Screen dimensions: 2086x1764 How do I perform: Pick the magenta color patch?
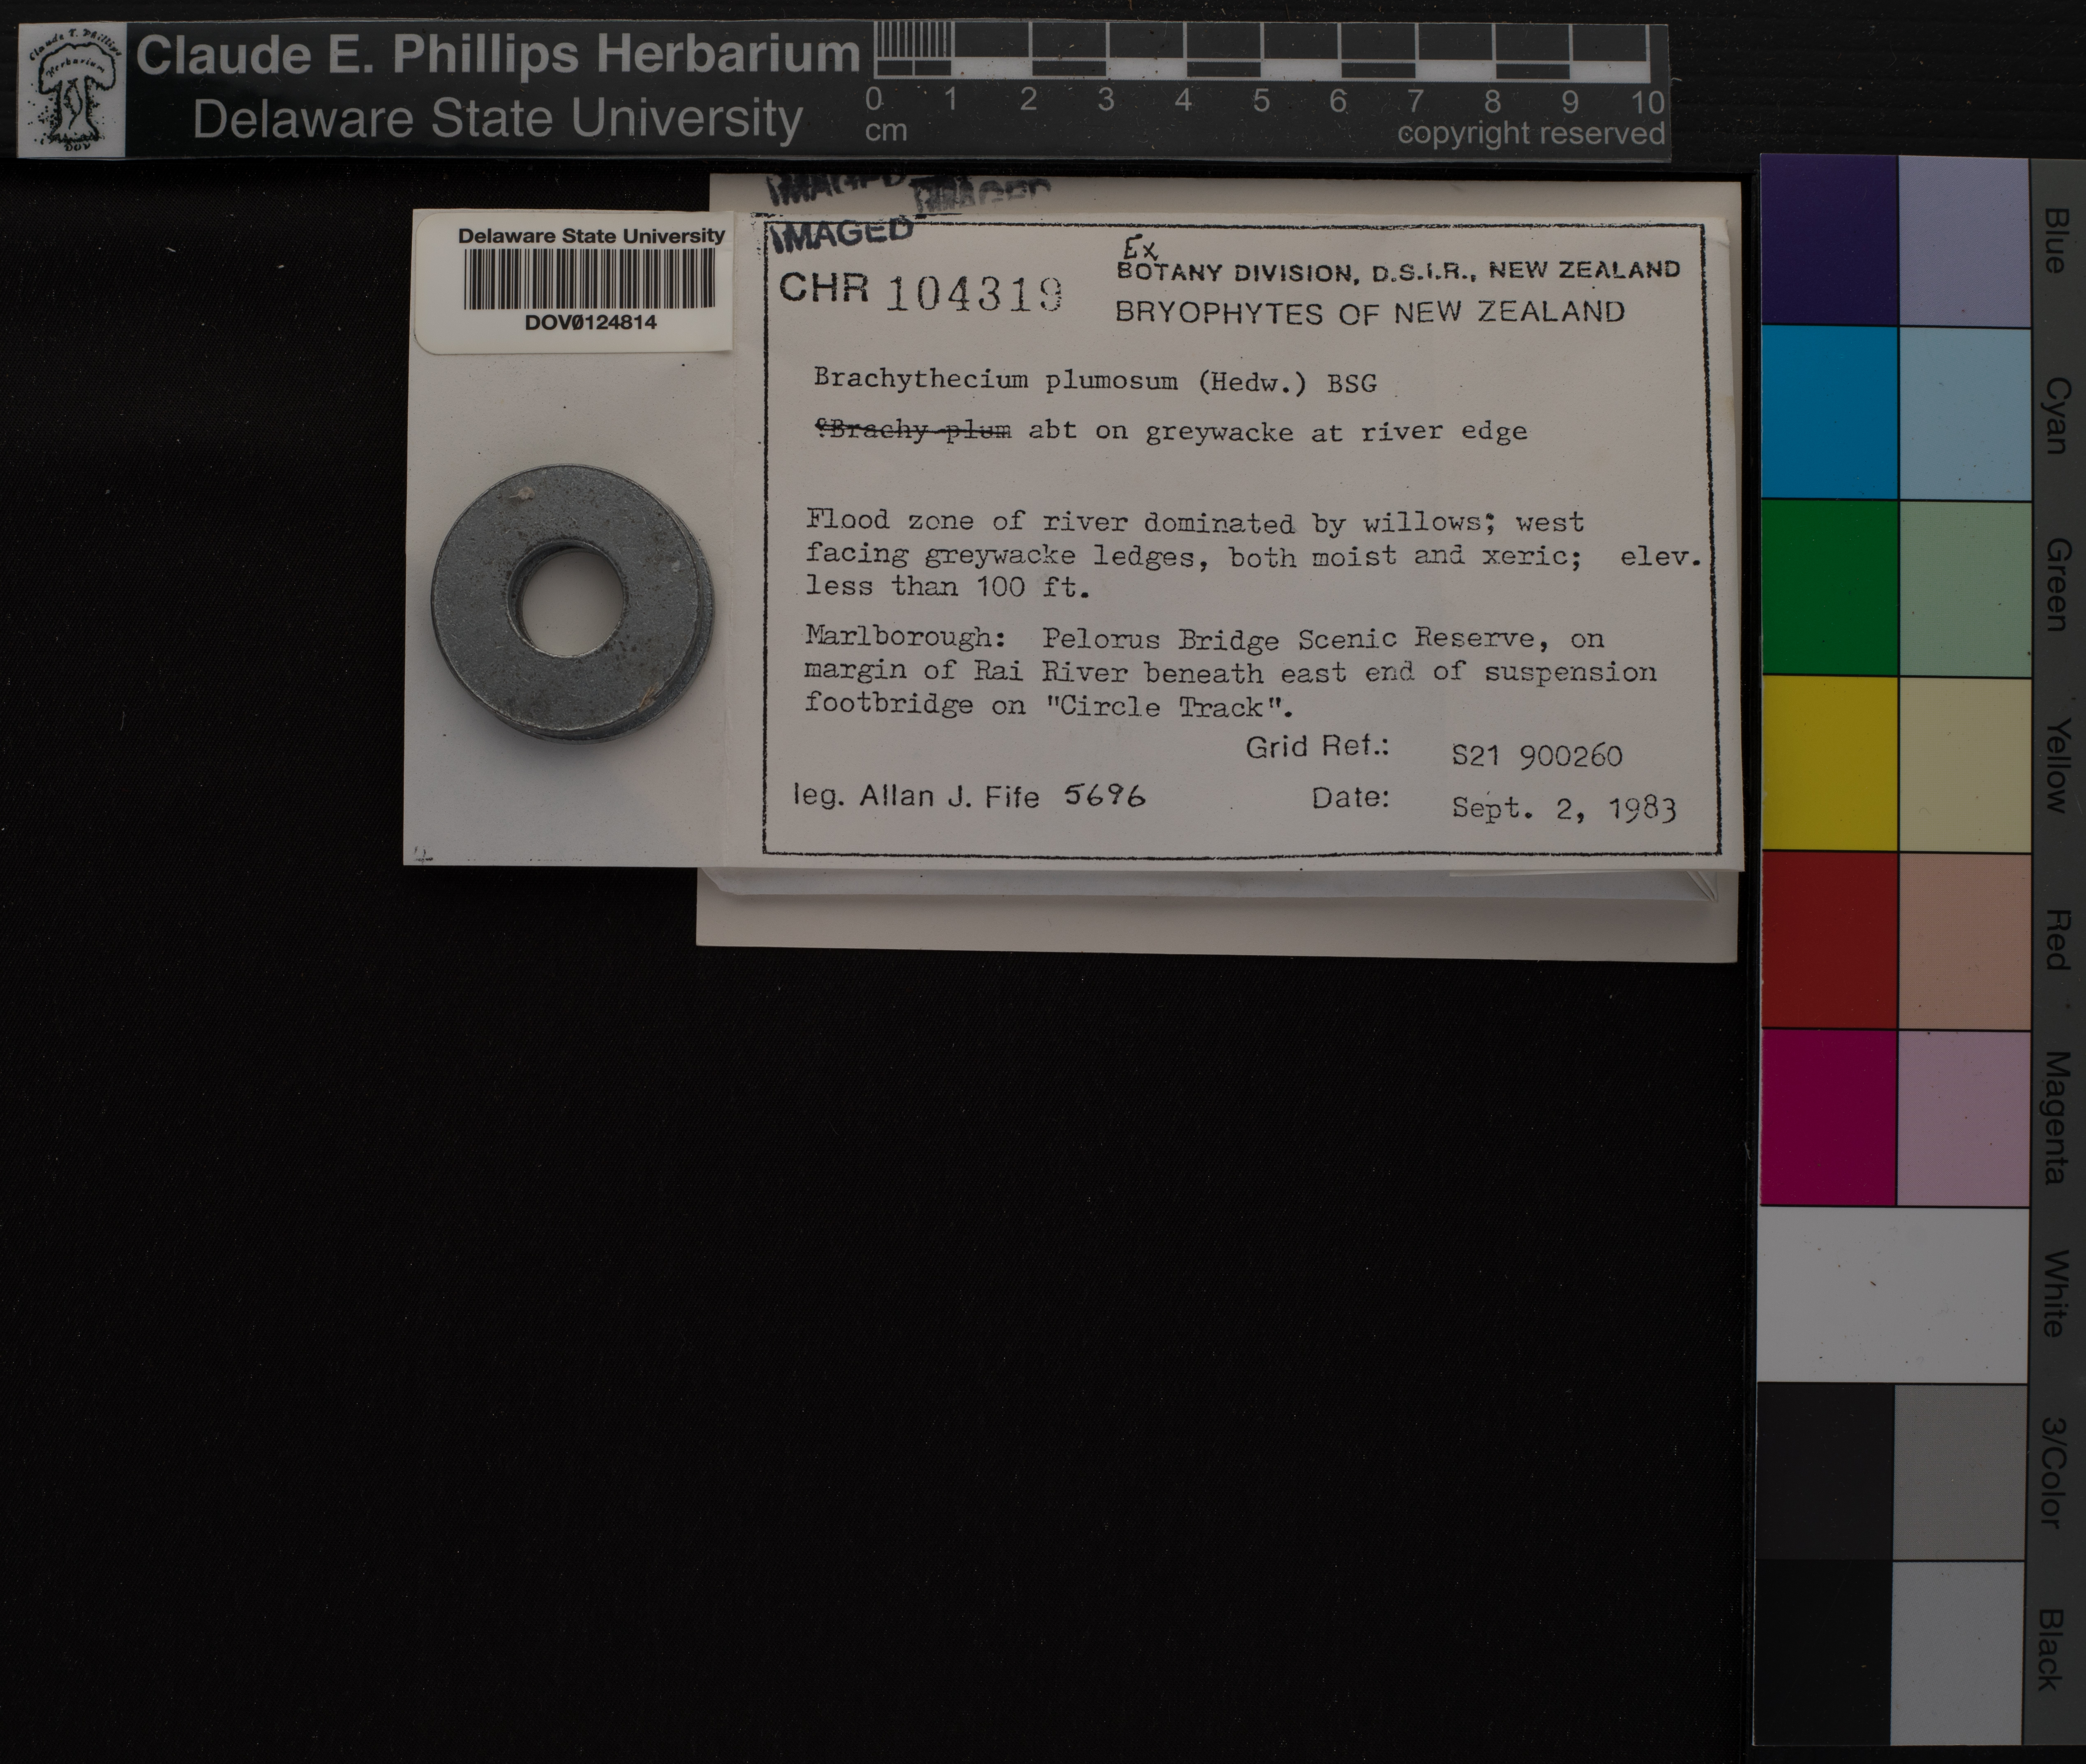(1828, 1117)
